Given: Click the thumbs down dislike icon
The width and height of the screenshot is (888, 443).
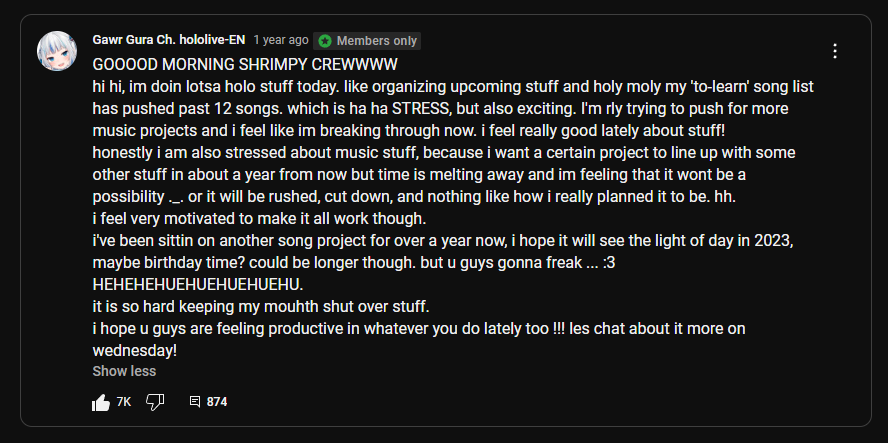Looking at the screenshot, I should point(155,402).
